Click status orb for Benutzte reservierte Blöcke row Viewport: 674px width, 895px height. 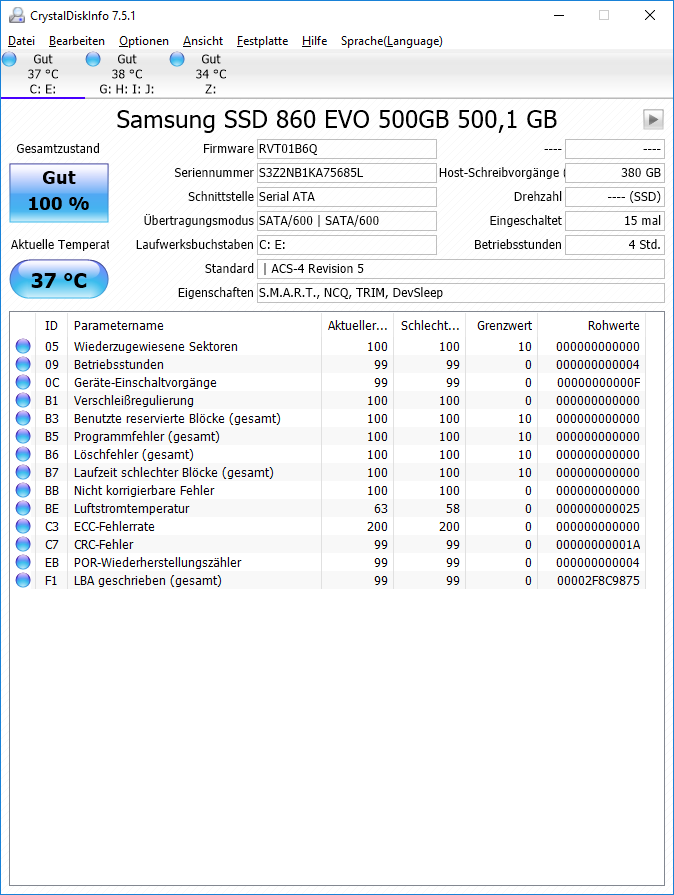23,418
